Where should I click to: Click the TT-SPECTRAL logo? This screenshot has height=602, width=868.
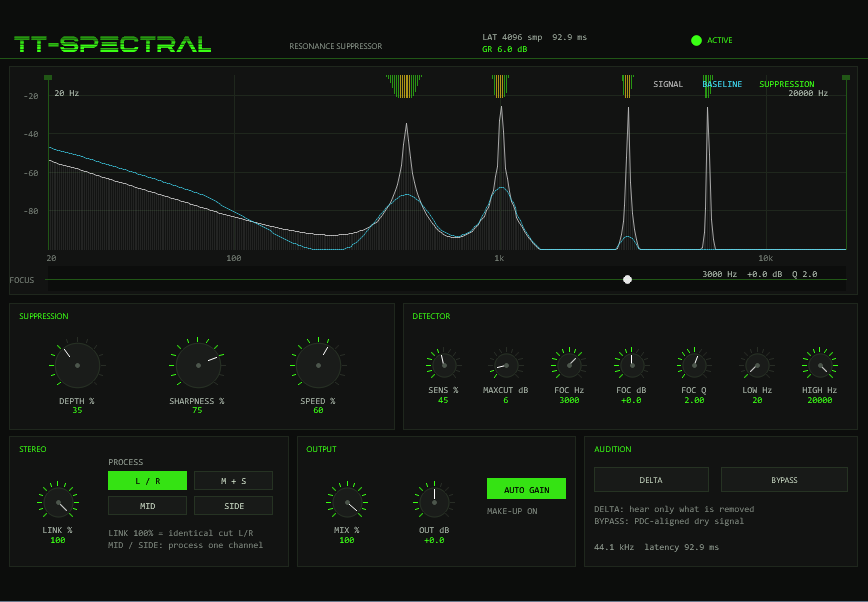[112, 44]
